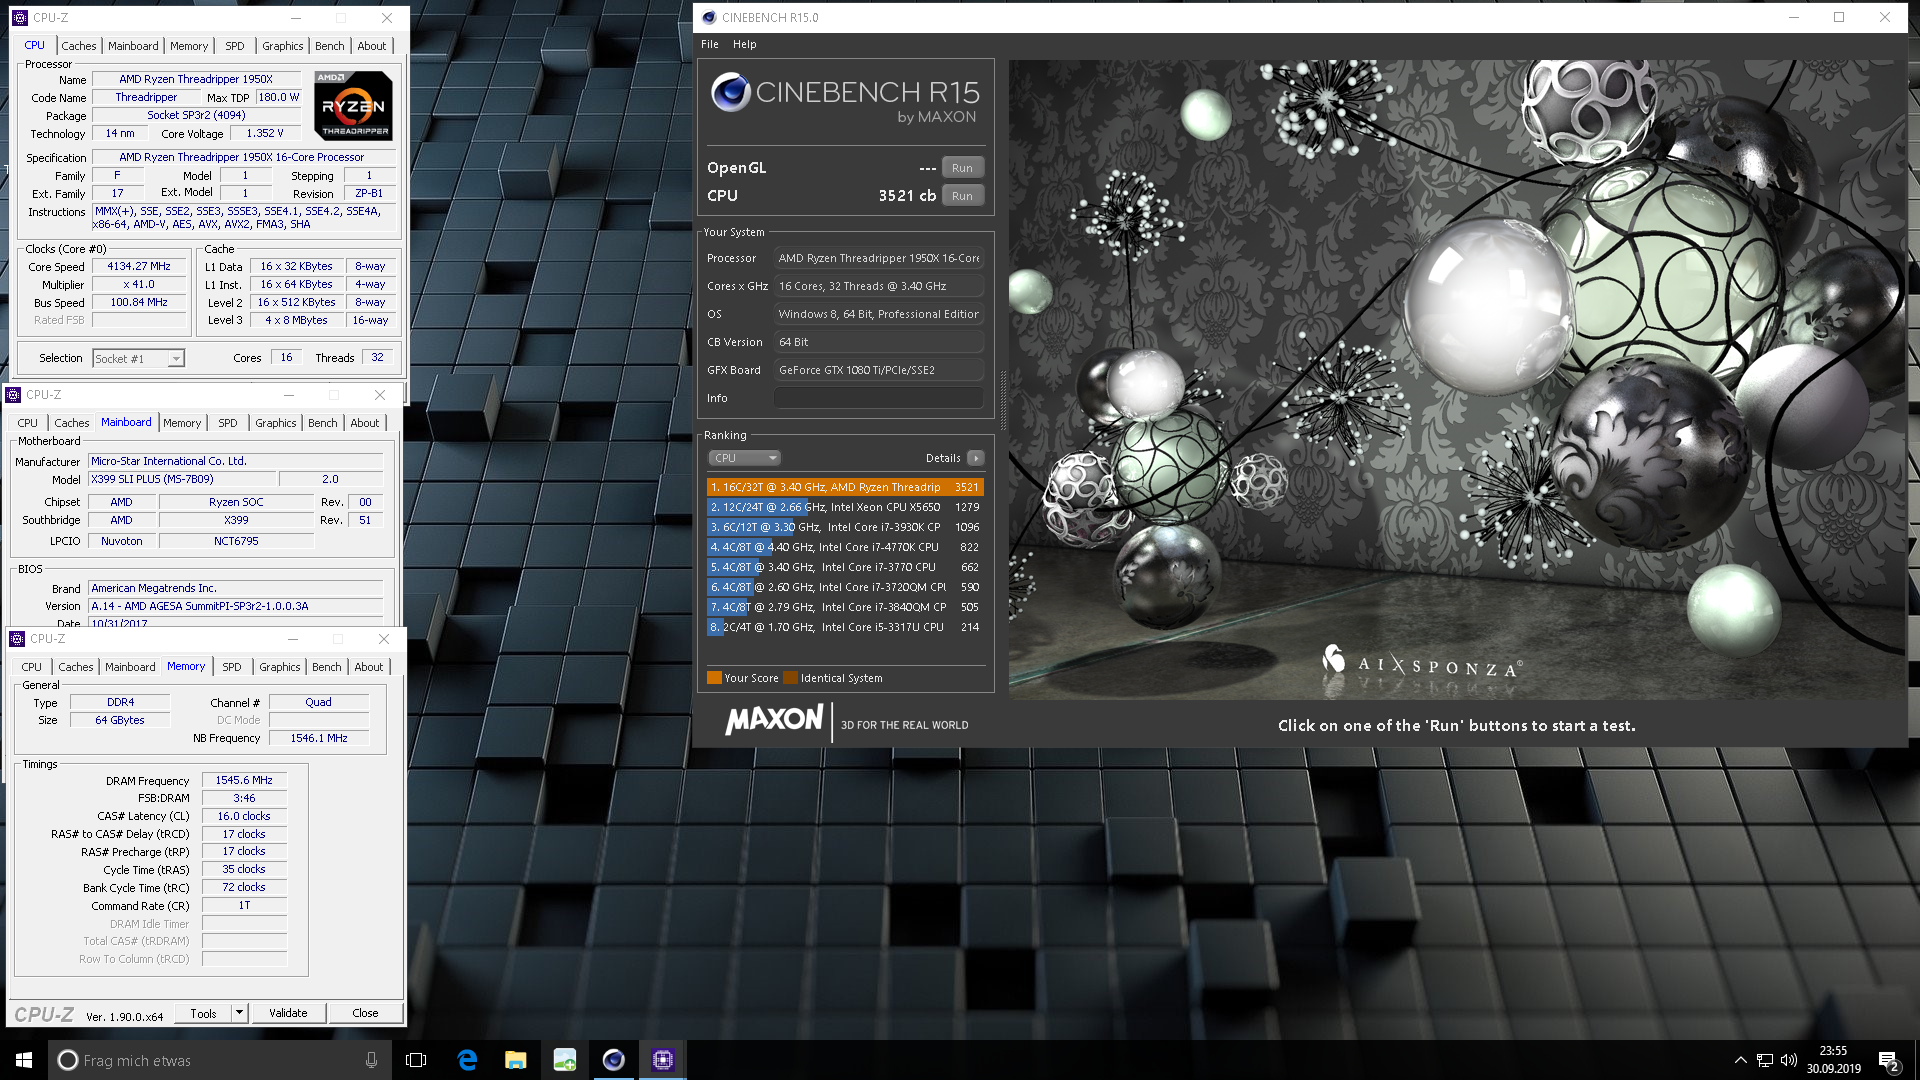Select ranking row Intel Core i7-4770K
1920x1080 pixels.
[x=845, y=547]
